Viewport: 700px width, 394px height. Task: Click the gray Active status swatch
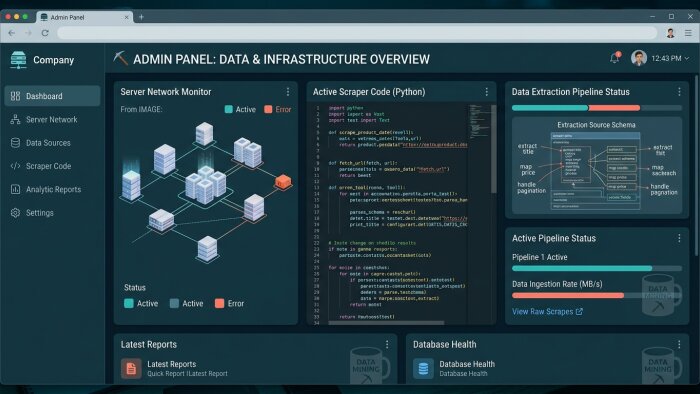point(174,303)
